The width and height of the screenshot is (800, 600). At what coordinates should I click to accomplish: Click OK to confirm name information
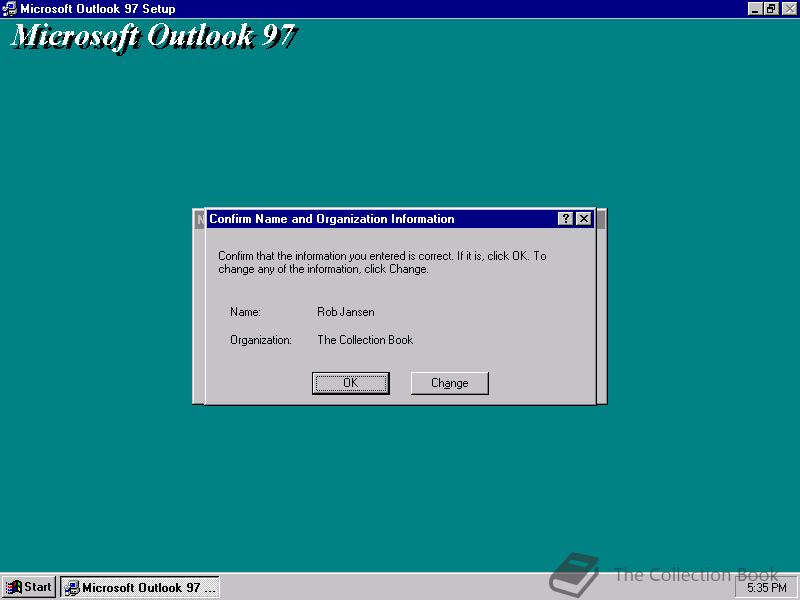[351, 383]
